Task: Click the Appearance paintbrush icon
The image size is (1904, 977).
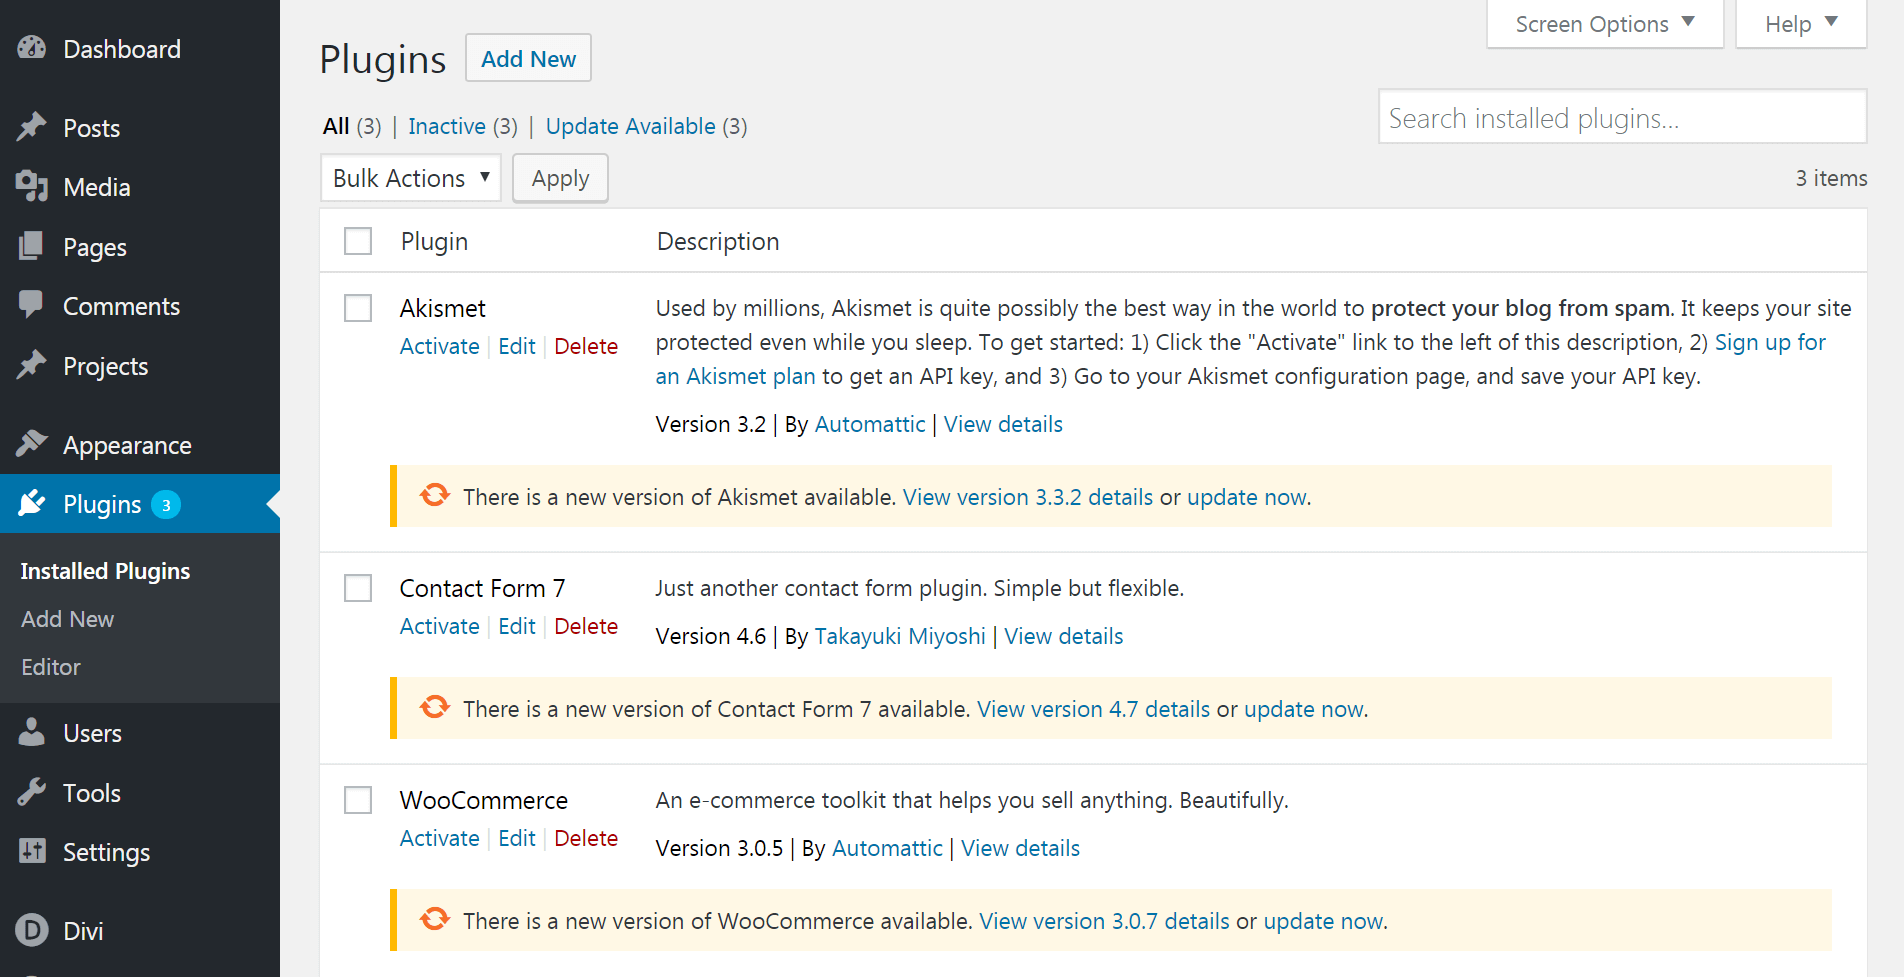Action: pyautogui.click(x=32, y=444)
